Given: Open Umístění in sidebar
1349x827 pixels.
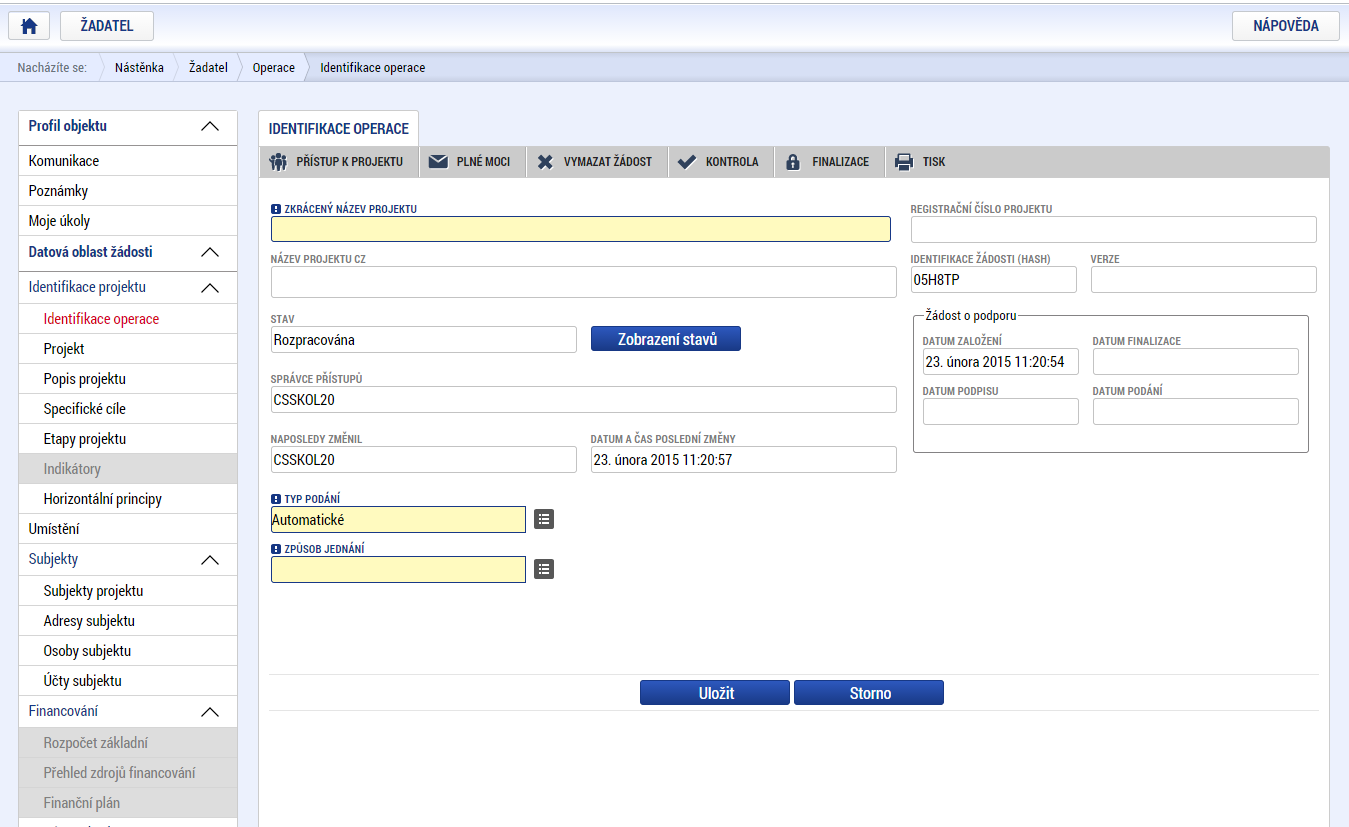Looking at the screenshot, I should point(128,529).
